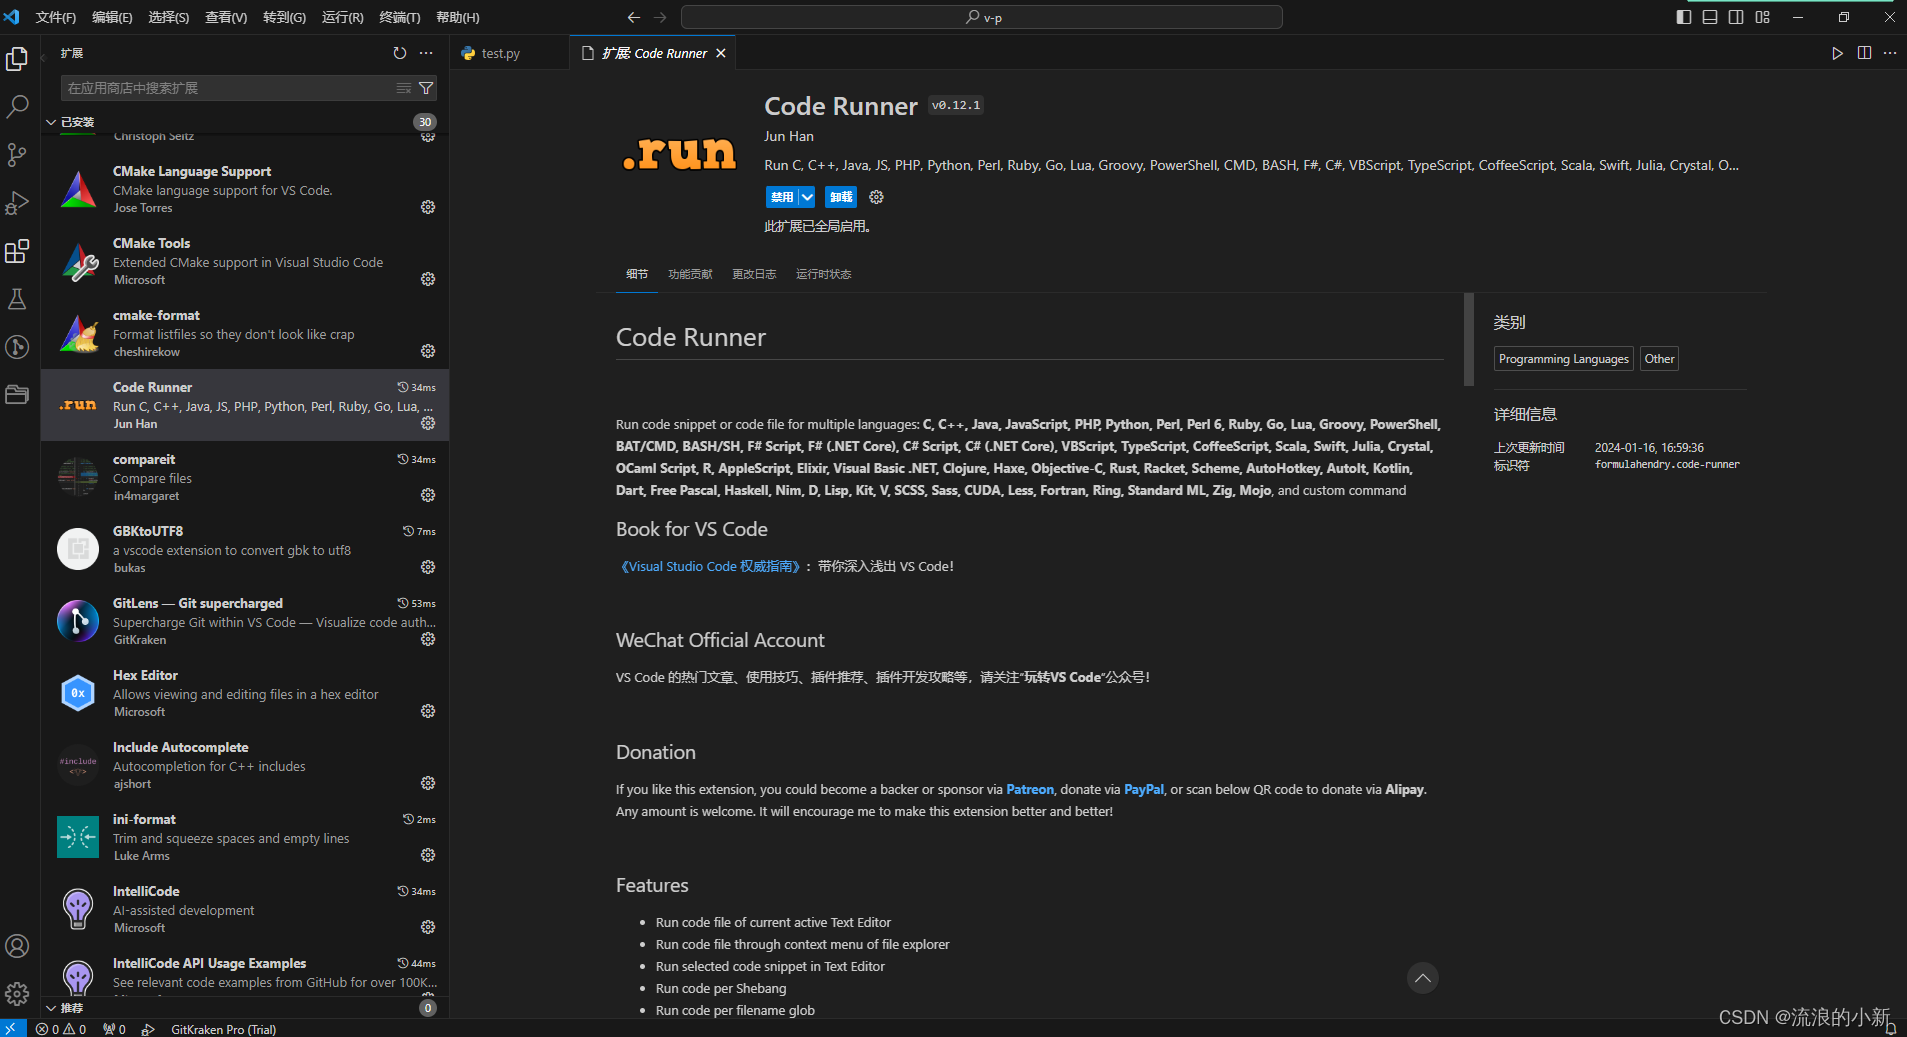Screen dimensions: 1907x1037
Task: Open the GitLens view in activity bar
Action: click(17, 347)
